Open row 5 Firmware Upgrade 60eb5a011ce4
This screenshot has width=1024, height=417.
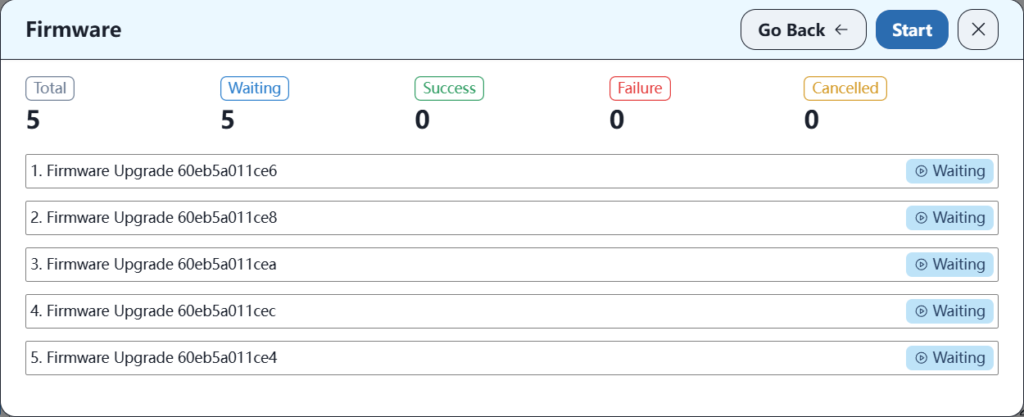pyautogui.click(x=154, y=358)
